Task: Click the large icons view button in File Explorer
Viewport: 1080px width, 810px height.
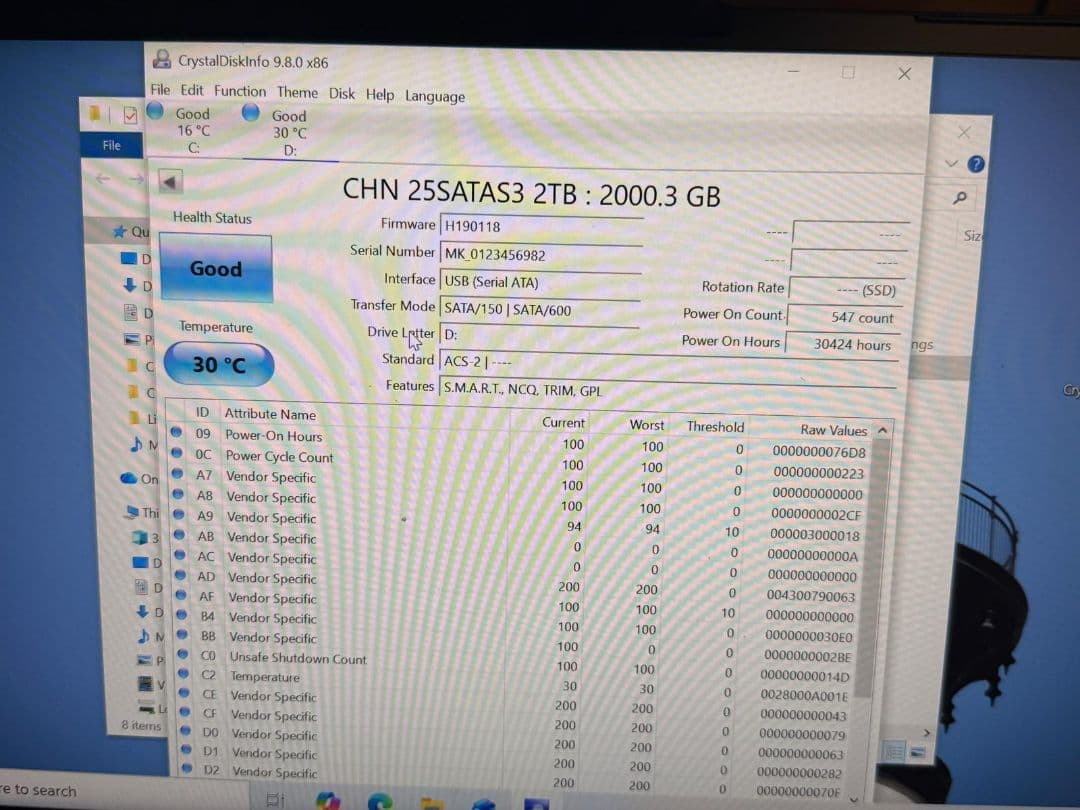Action: click(x=918, y=752)
